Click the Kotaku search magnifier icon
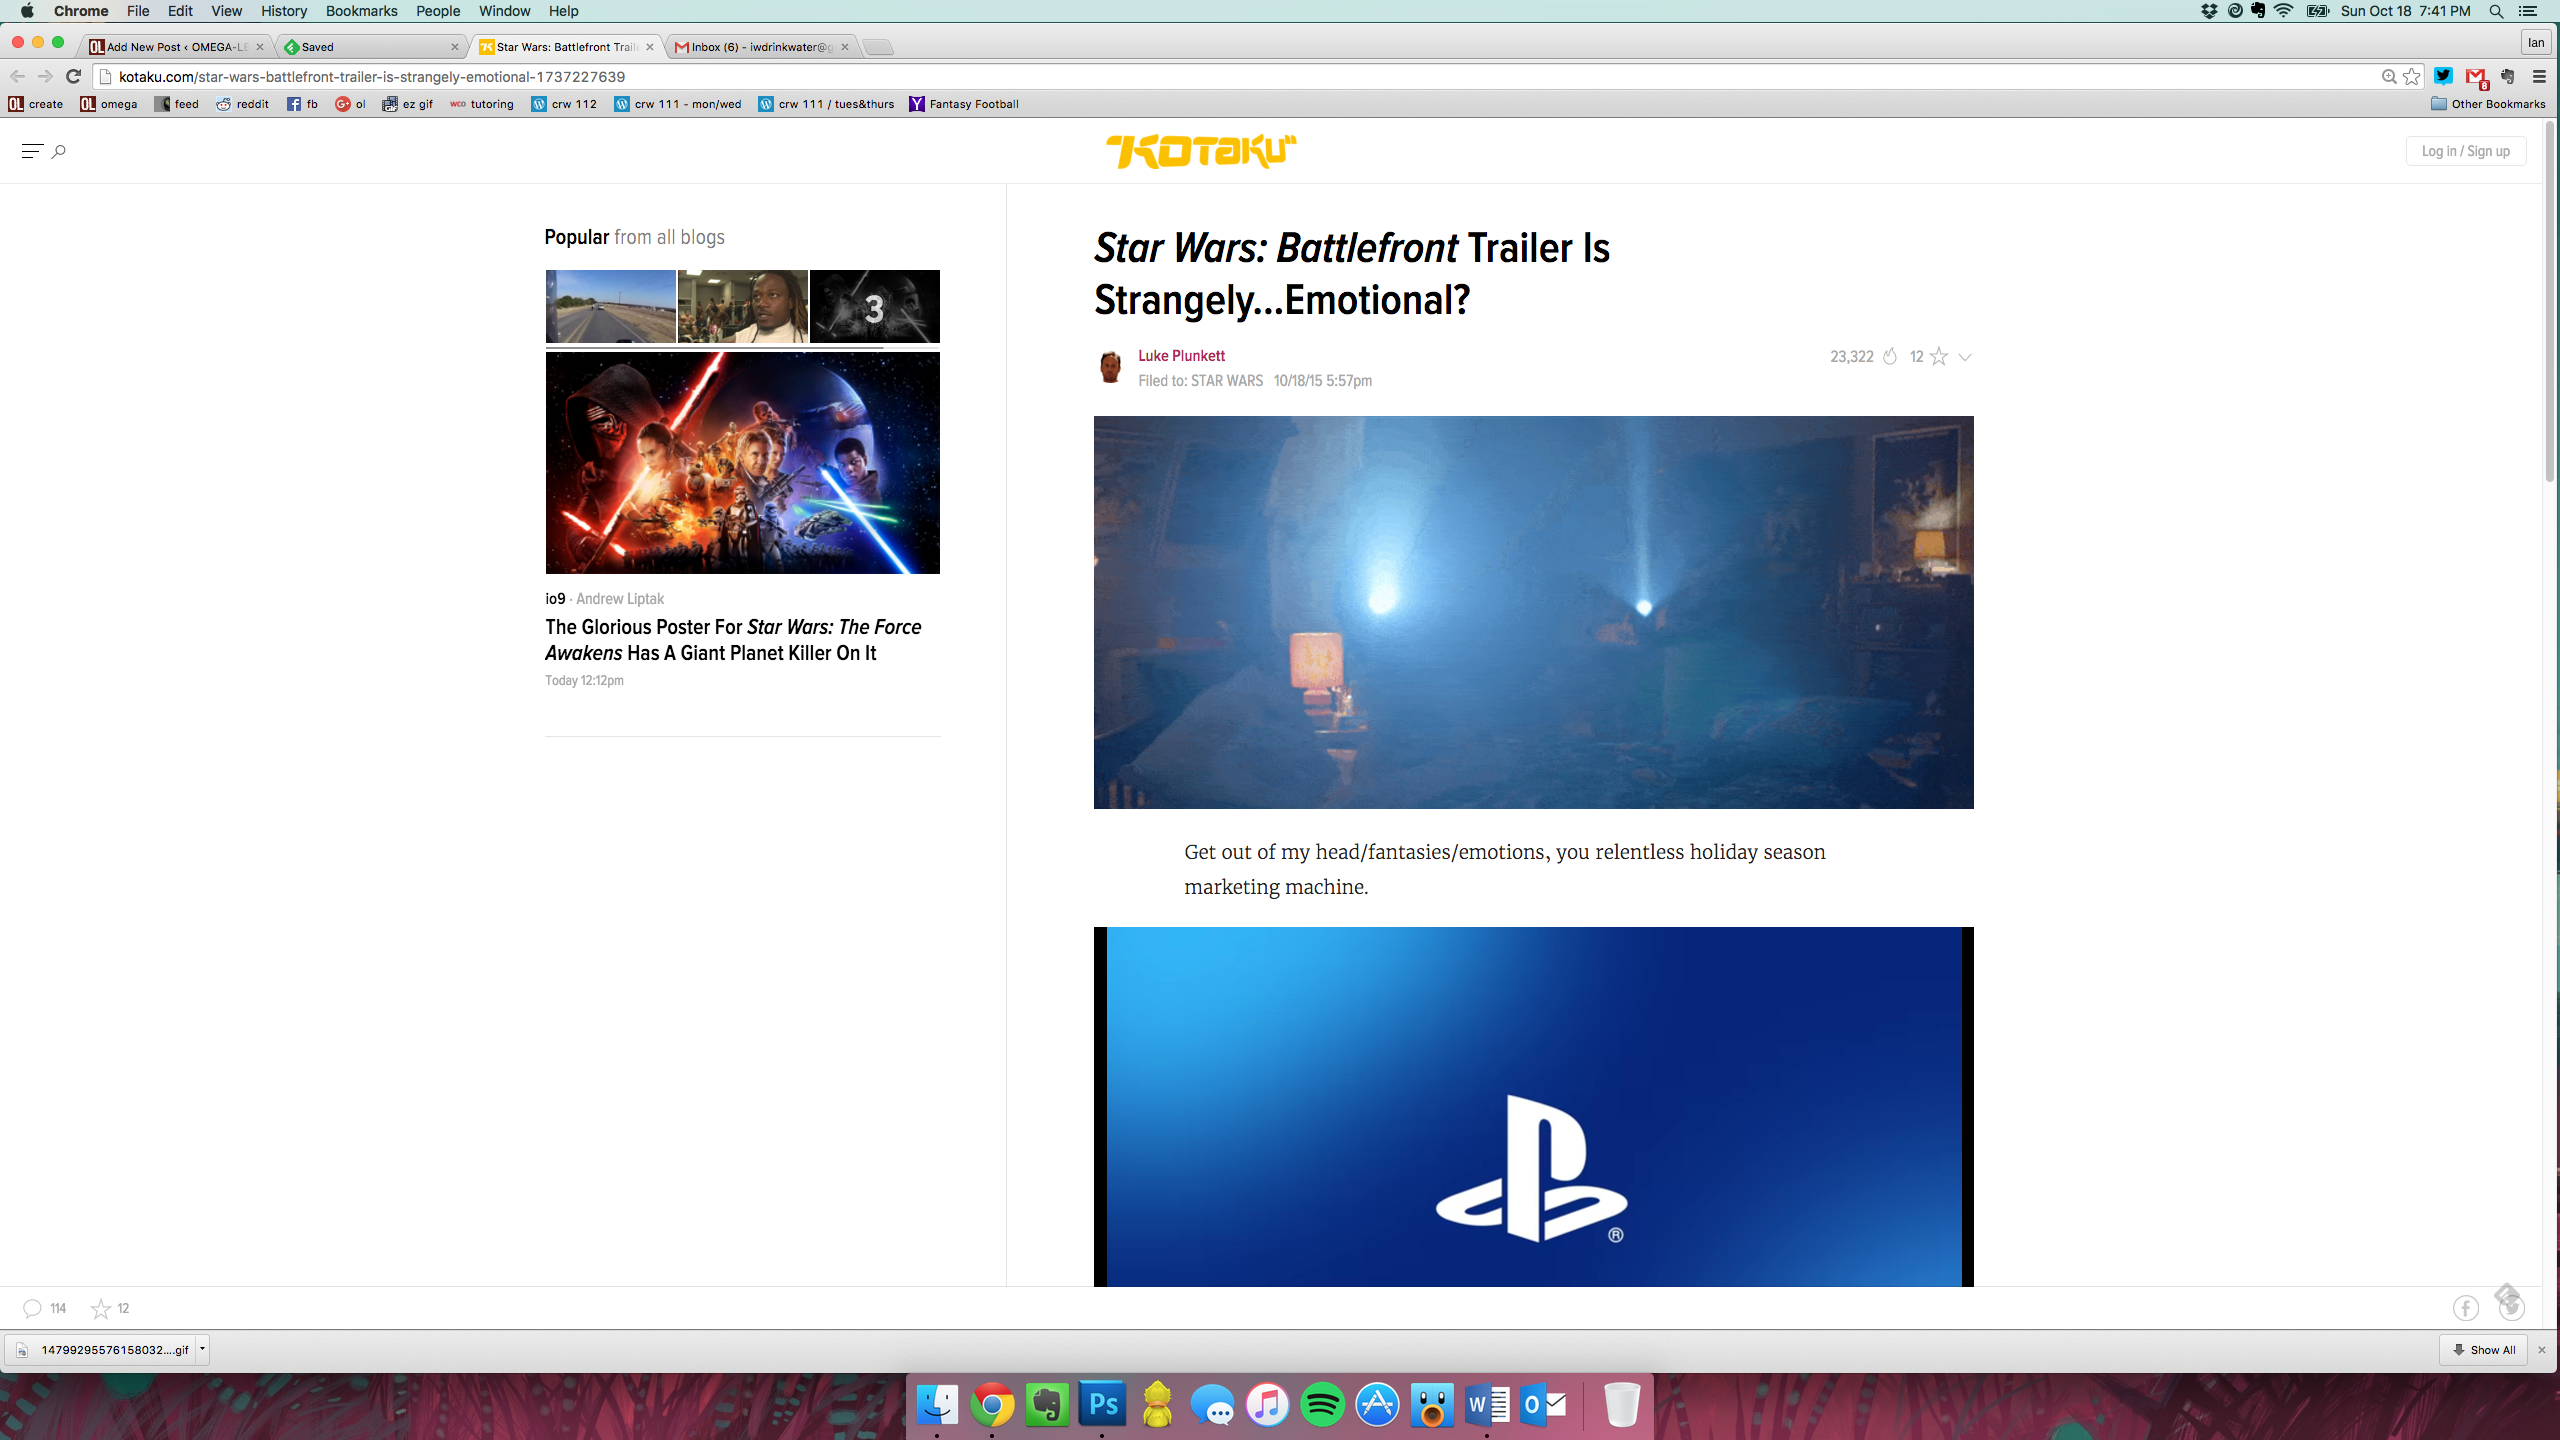The image size is (2560, 1440). [59, 151]
